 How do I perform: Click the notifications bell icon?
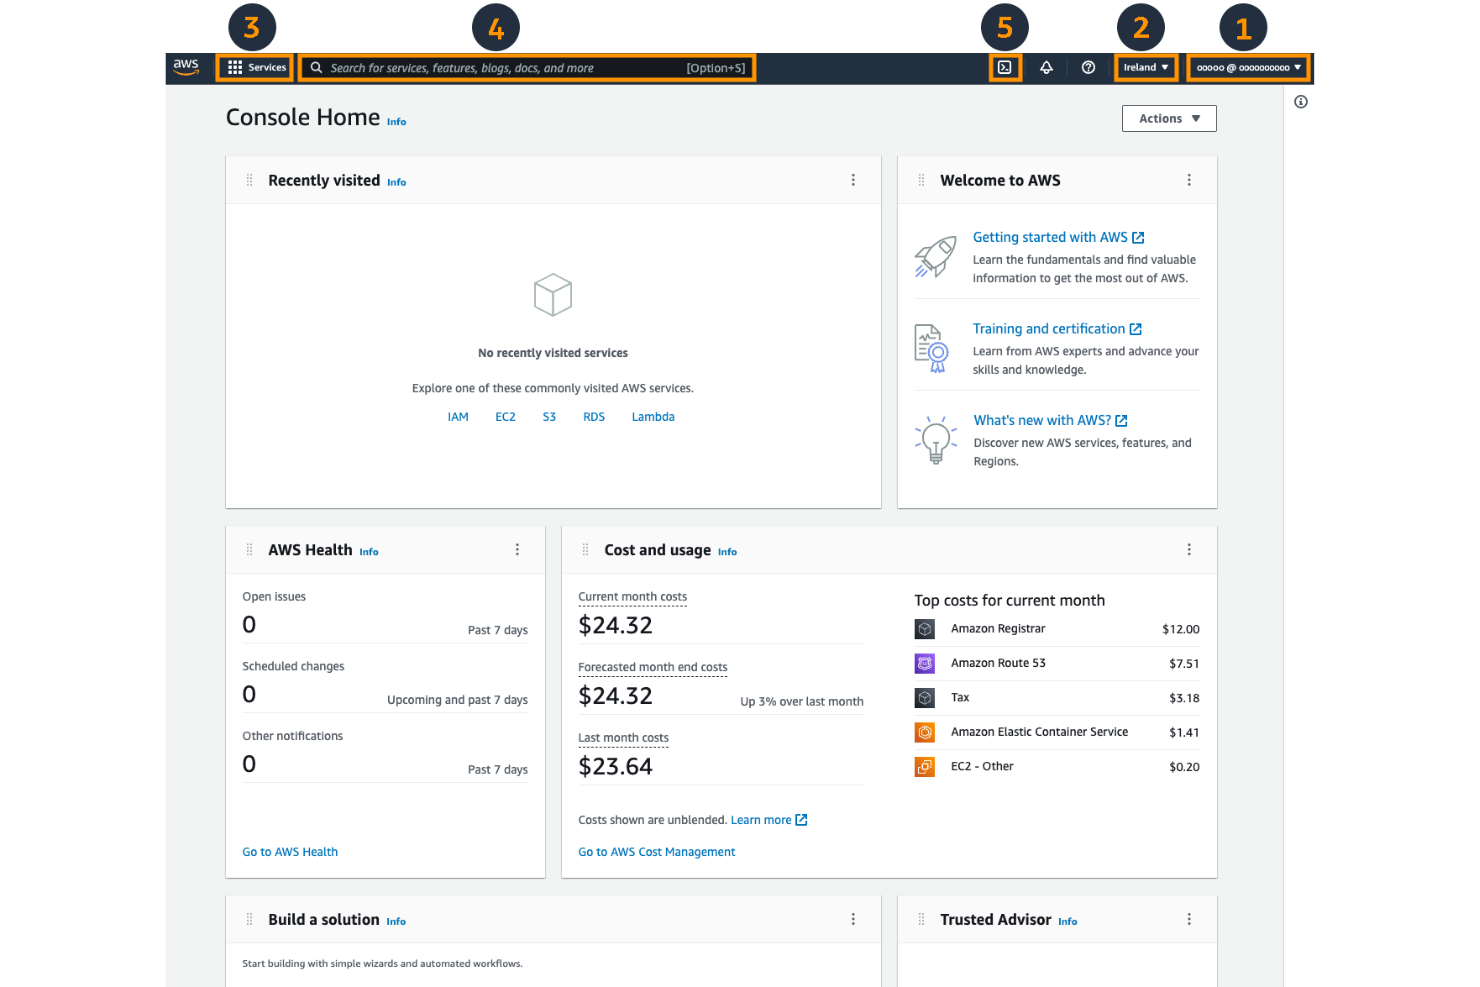[1046, 67]
